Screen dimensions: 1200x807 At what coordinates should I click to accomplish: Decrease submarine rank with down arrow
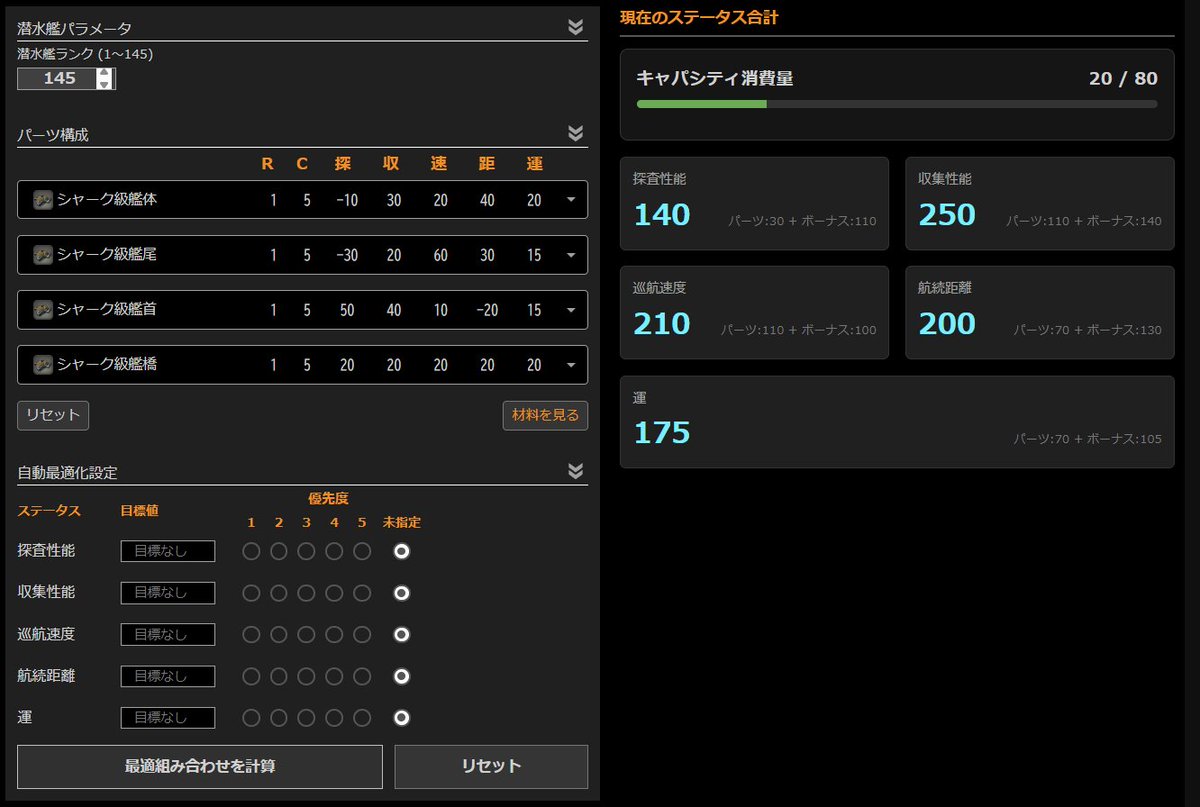point(104,84)
